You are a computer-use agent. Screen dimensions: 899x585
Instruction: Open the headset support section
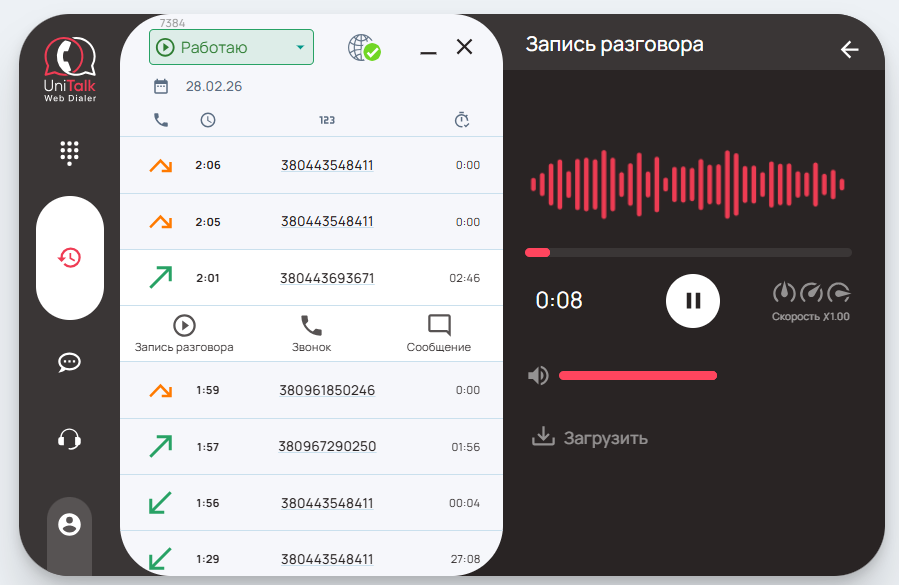click(x=69, y=439)
